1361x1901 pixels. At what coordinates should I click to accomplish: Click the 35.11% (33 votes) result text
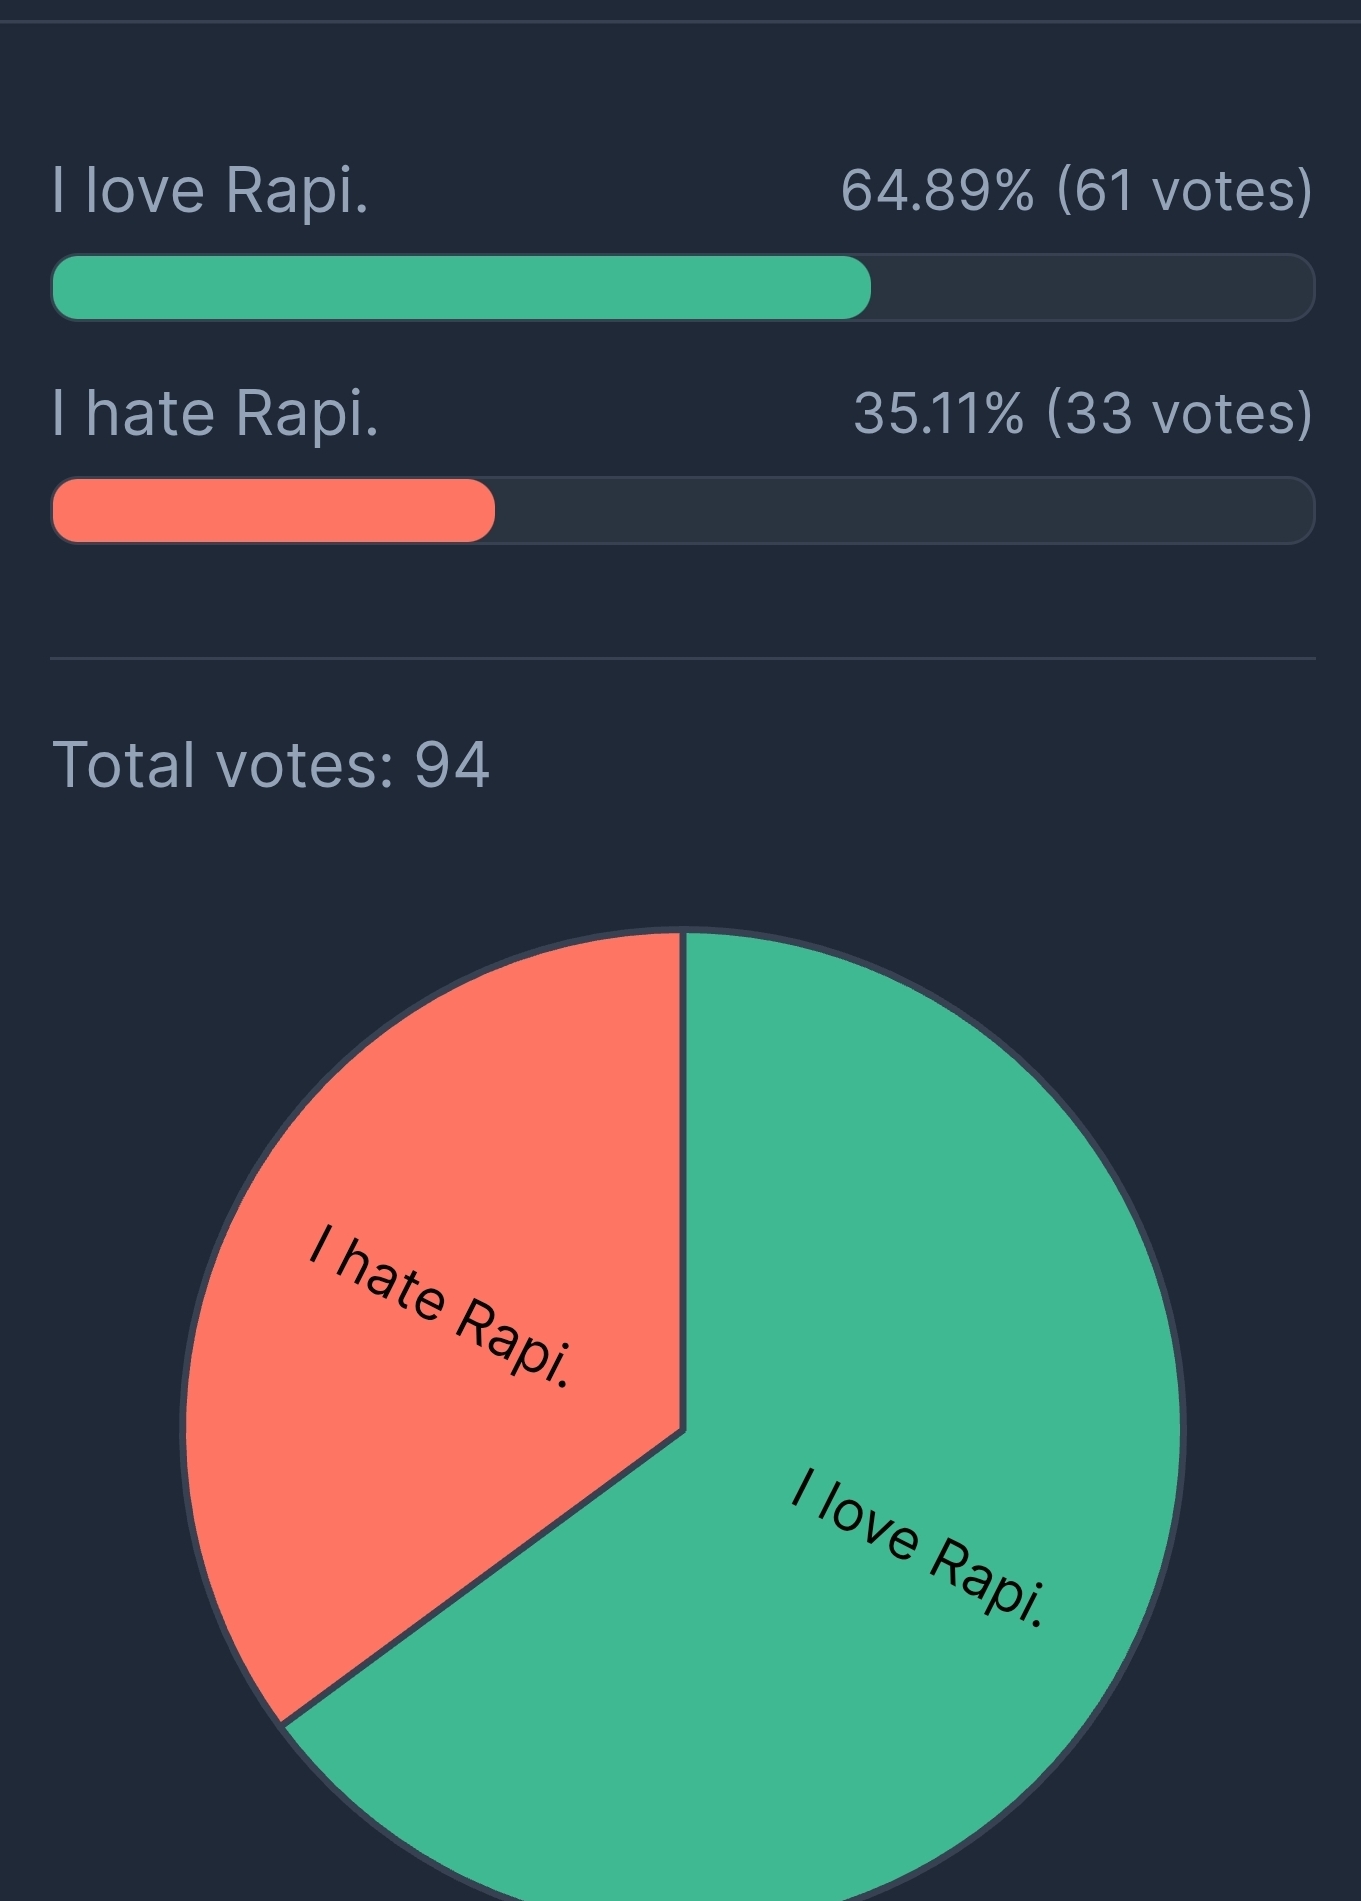tap(1082, 413)
